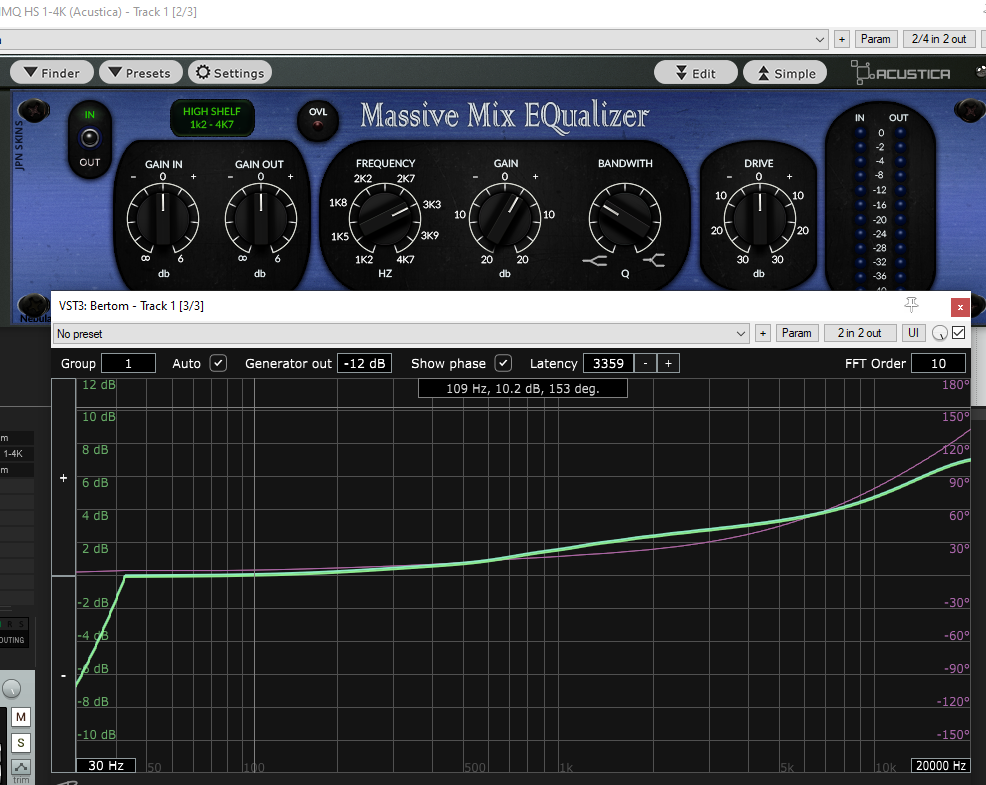Zoom out the dB range with minus
Image resolution: width=986 pixels, height=785 pixels.
[x=64, y=675]
